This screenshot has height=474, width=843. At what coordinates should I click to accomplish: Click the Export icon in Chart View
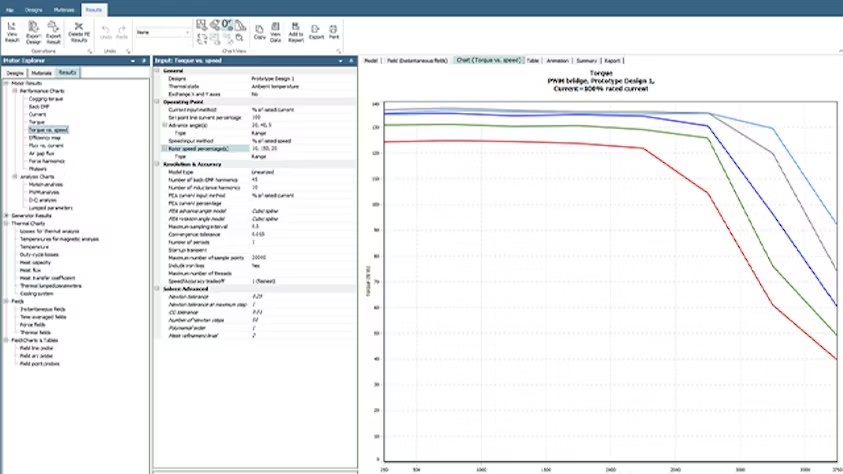316,28
